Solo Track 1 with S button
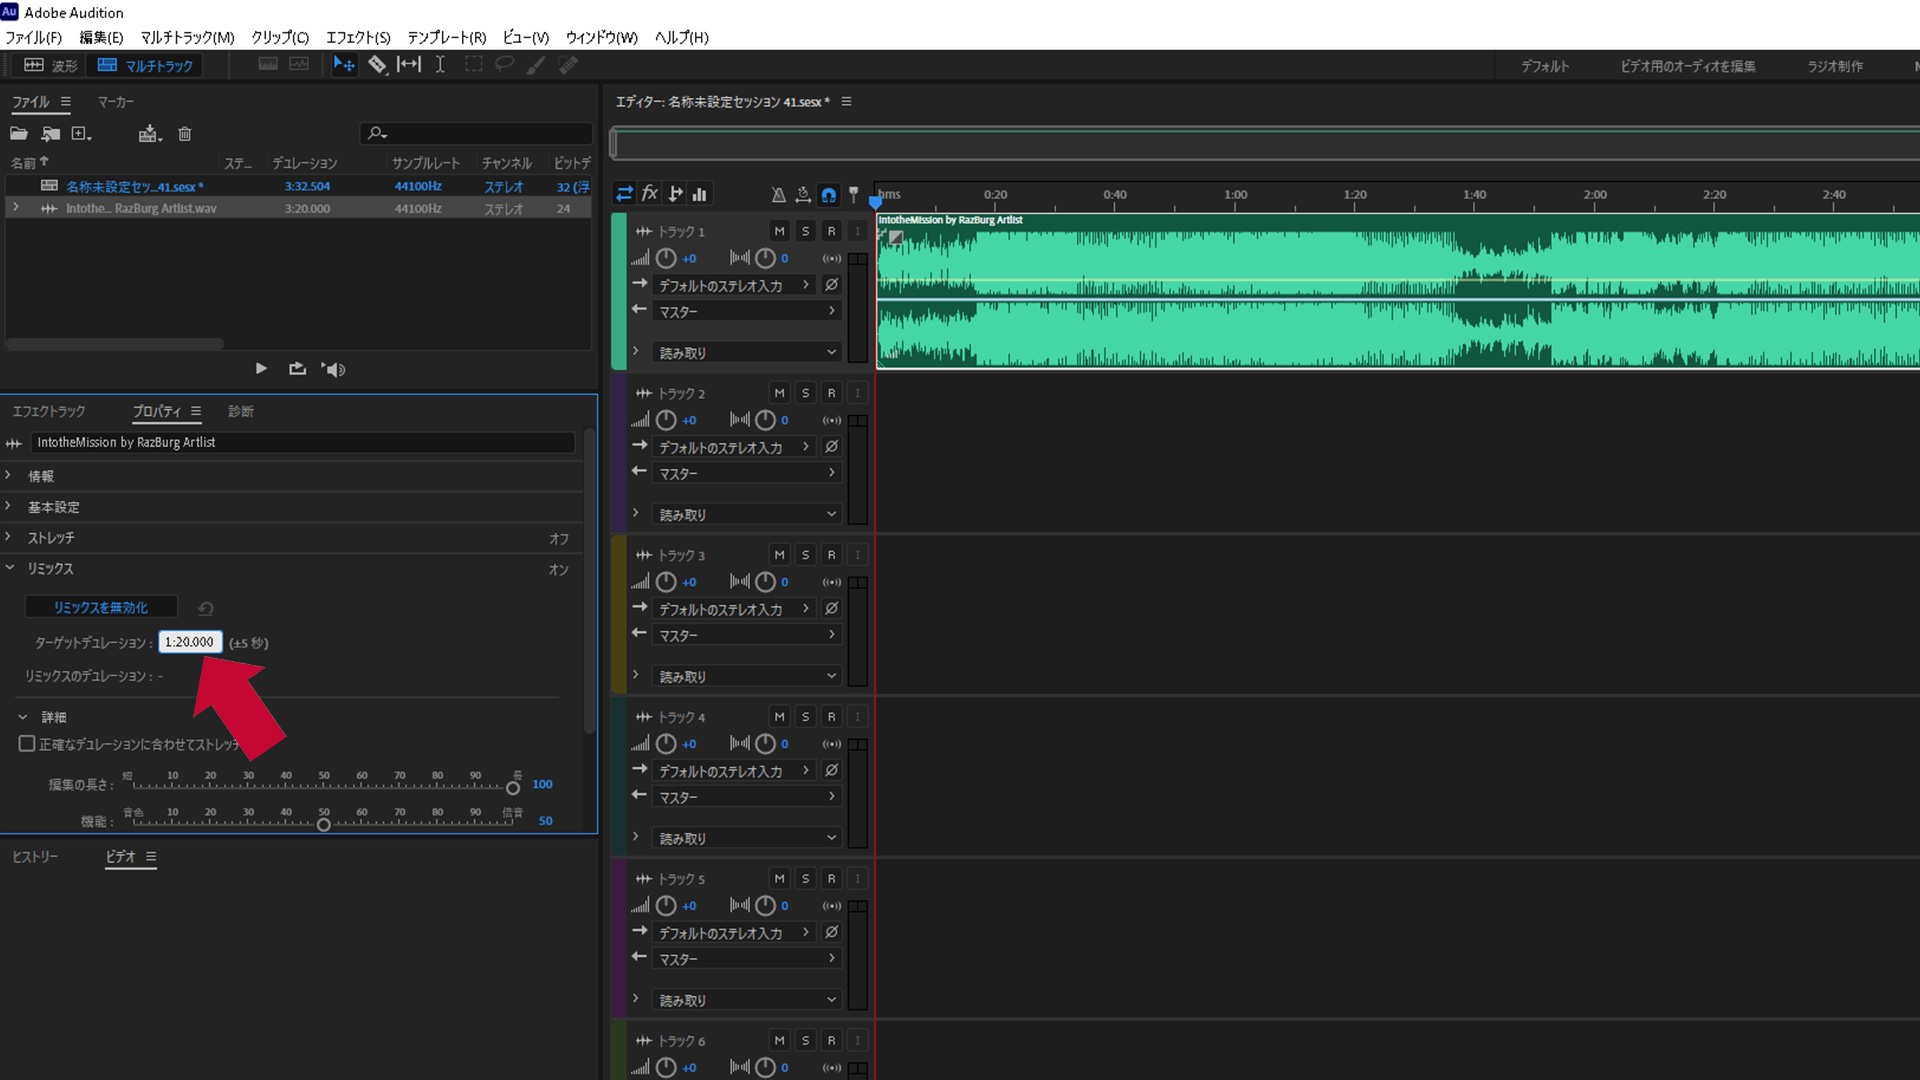Image resolution: width=1920 pixels, height=1080 pixels. (x=806, y=231)
